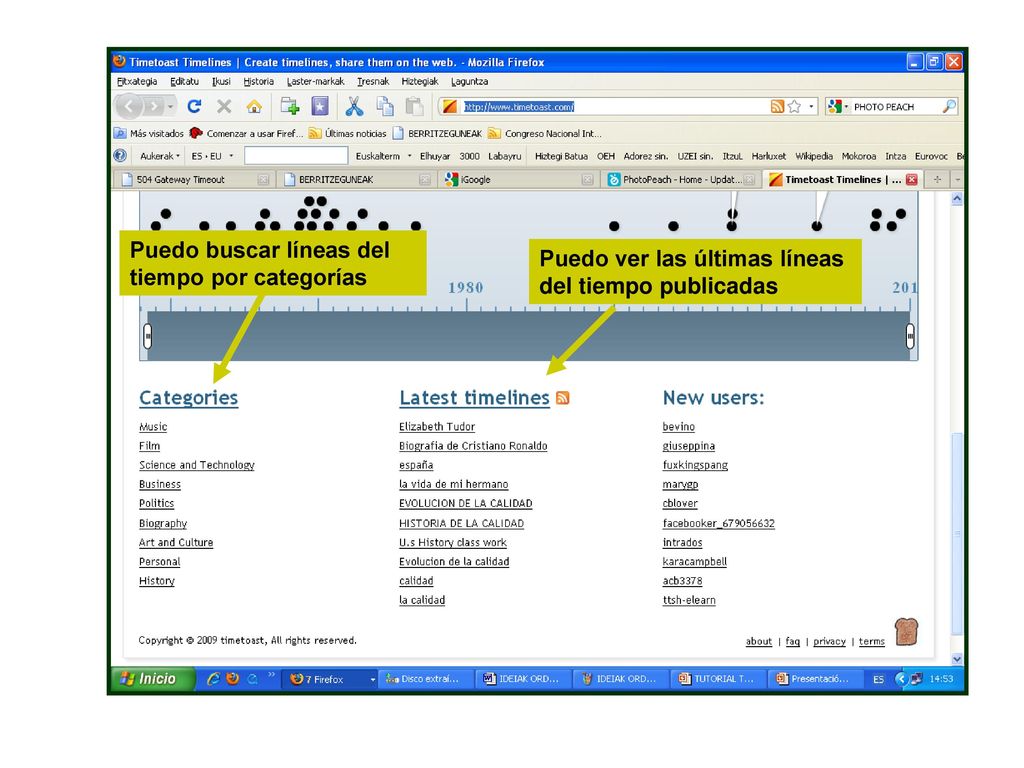Click the Internet Explorer quick launch icon
This screenshot has width=1024, height=768.
point(213,679)
